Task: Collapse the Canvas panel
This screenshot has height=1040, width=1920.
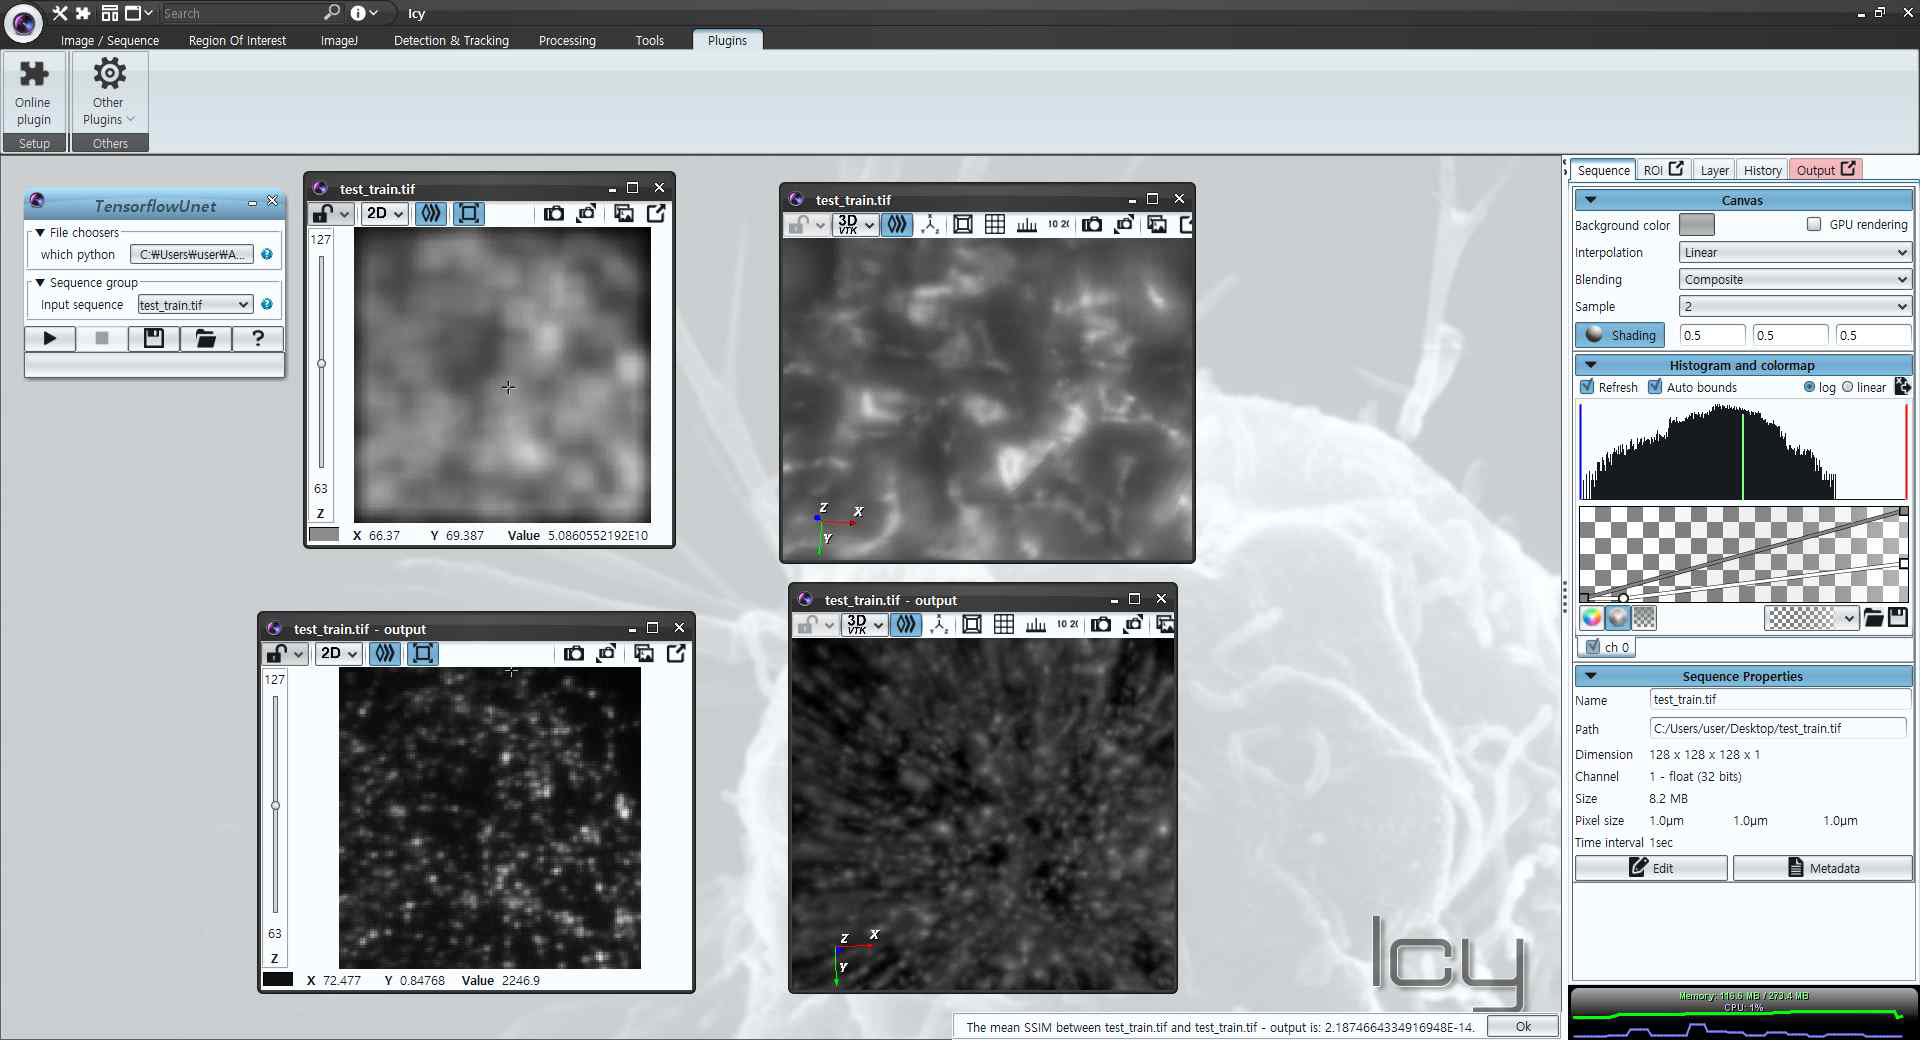Action: pyautogui.click(x=1590, y=201)
